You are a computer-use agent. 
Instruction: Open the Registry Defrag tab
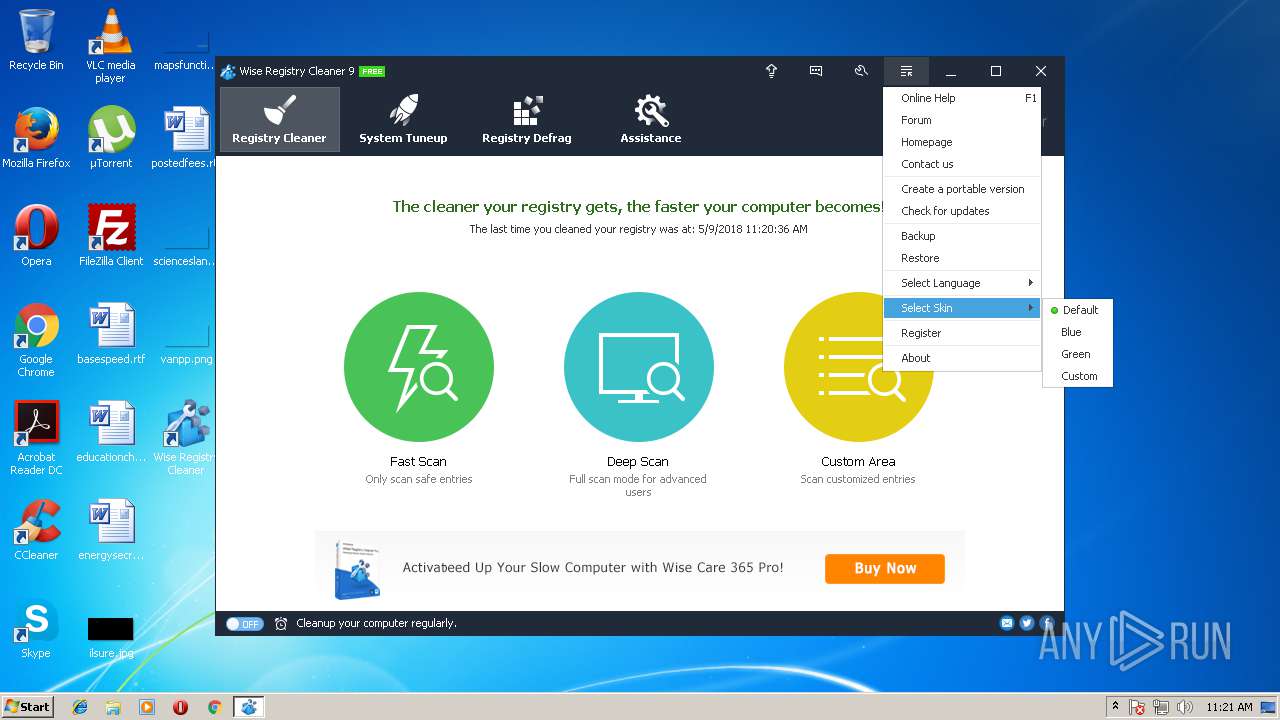click(527, 119)
